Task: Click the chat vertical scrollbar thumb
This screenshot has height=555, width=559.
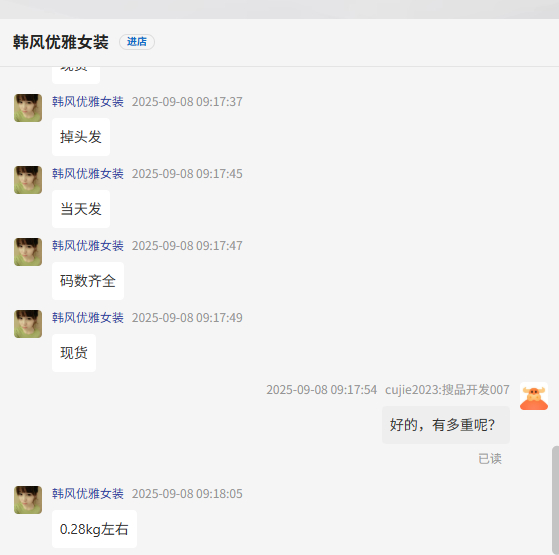Action: coord(555,500)
